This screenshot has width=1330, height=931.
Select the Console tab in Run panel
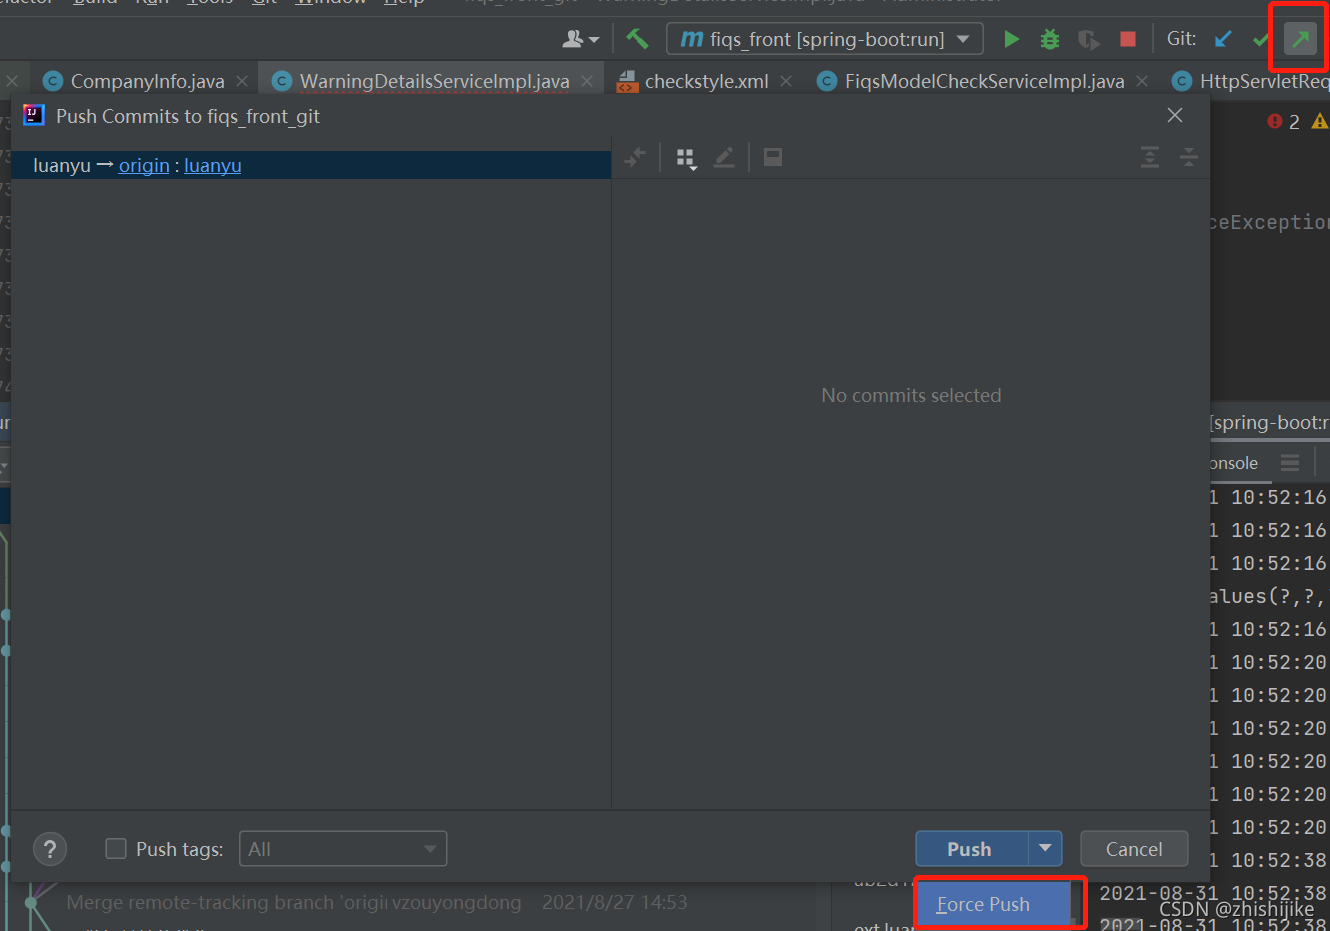point(1233,463)
